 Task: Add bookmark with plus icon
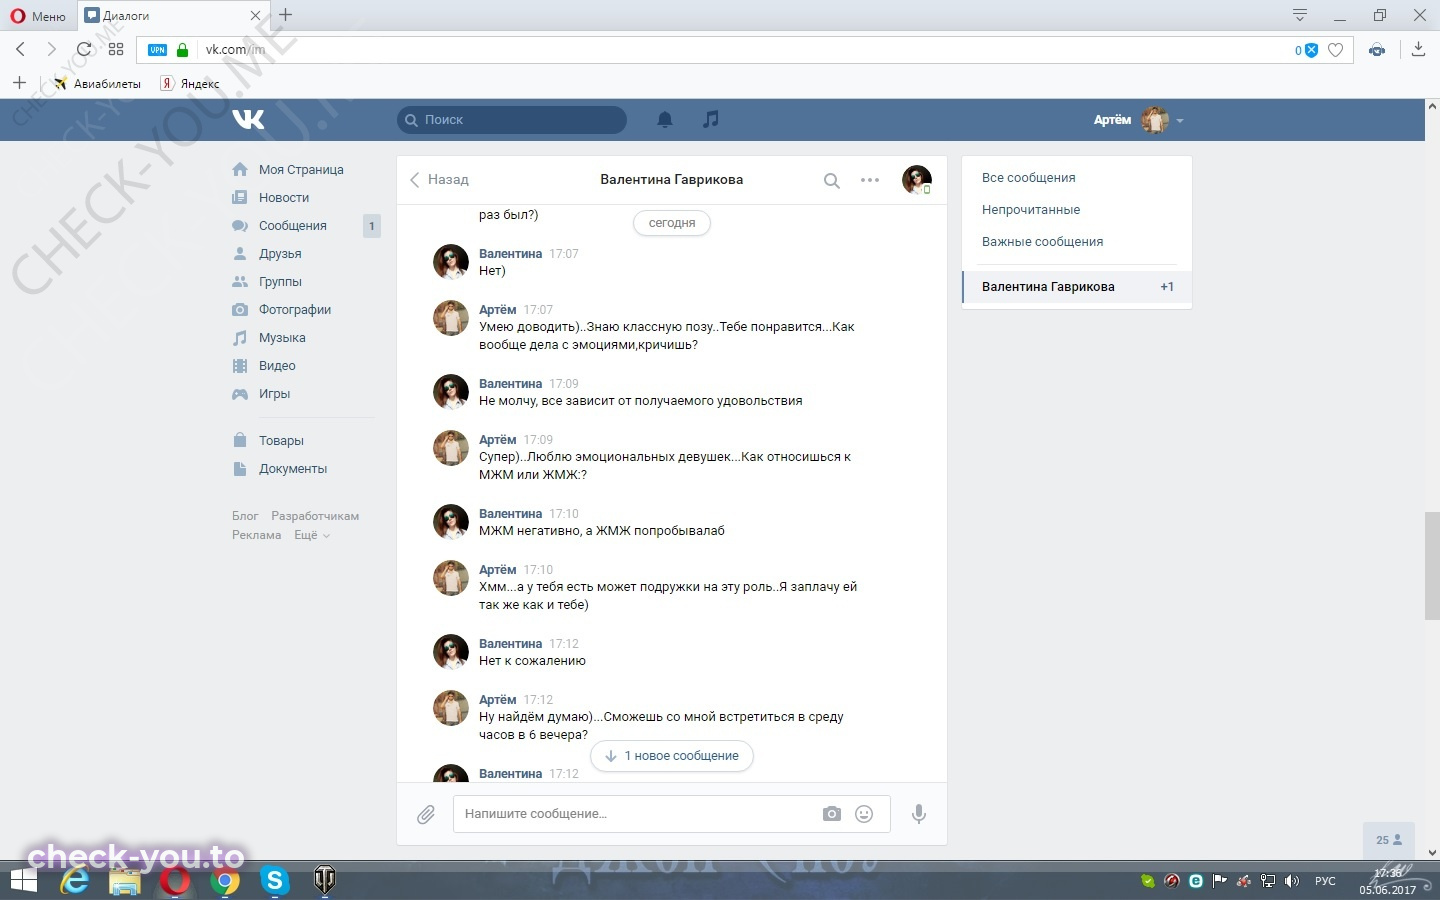coord(19,83)
